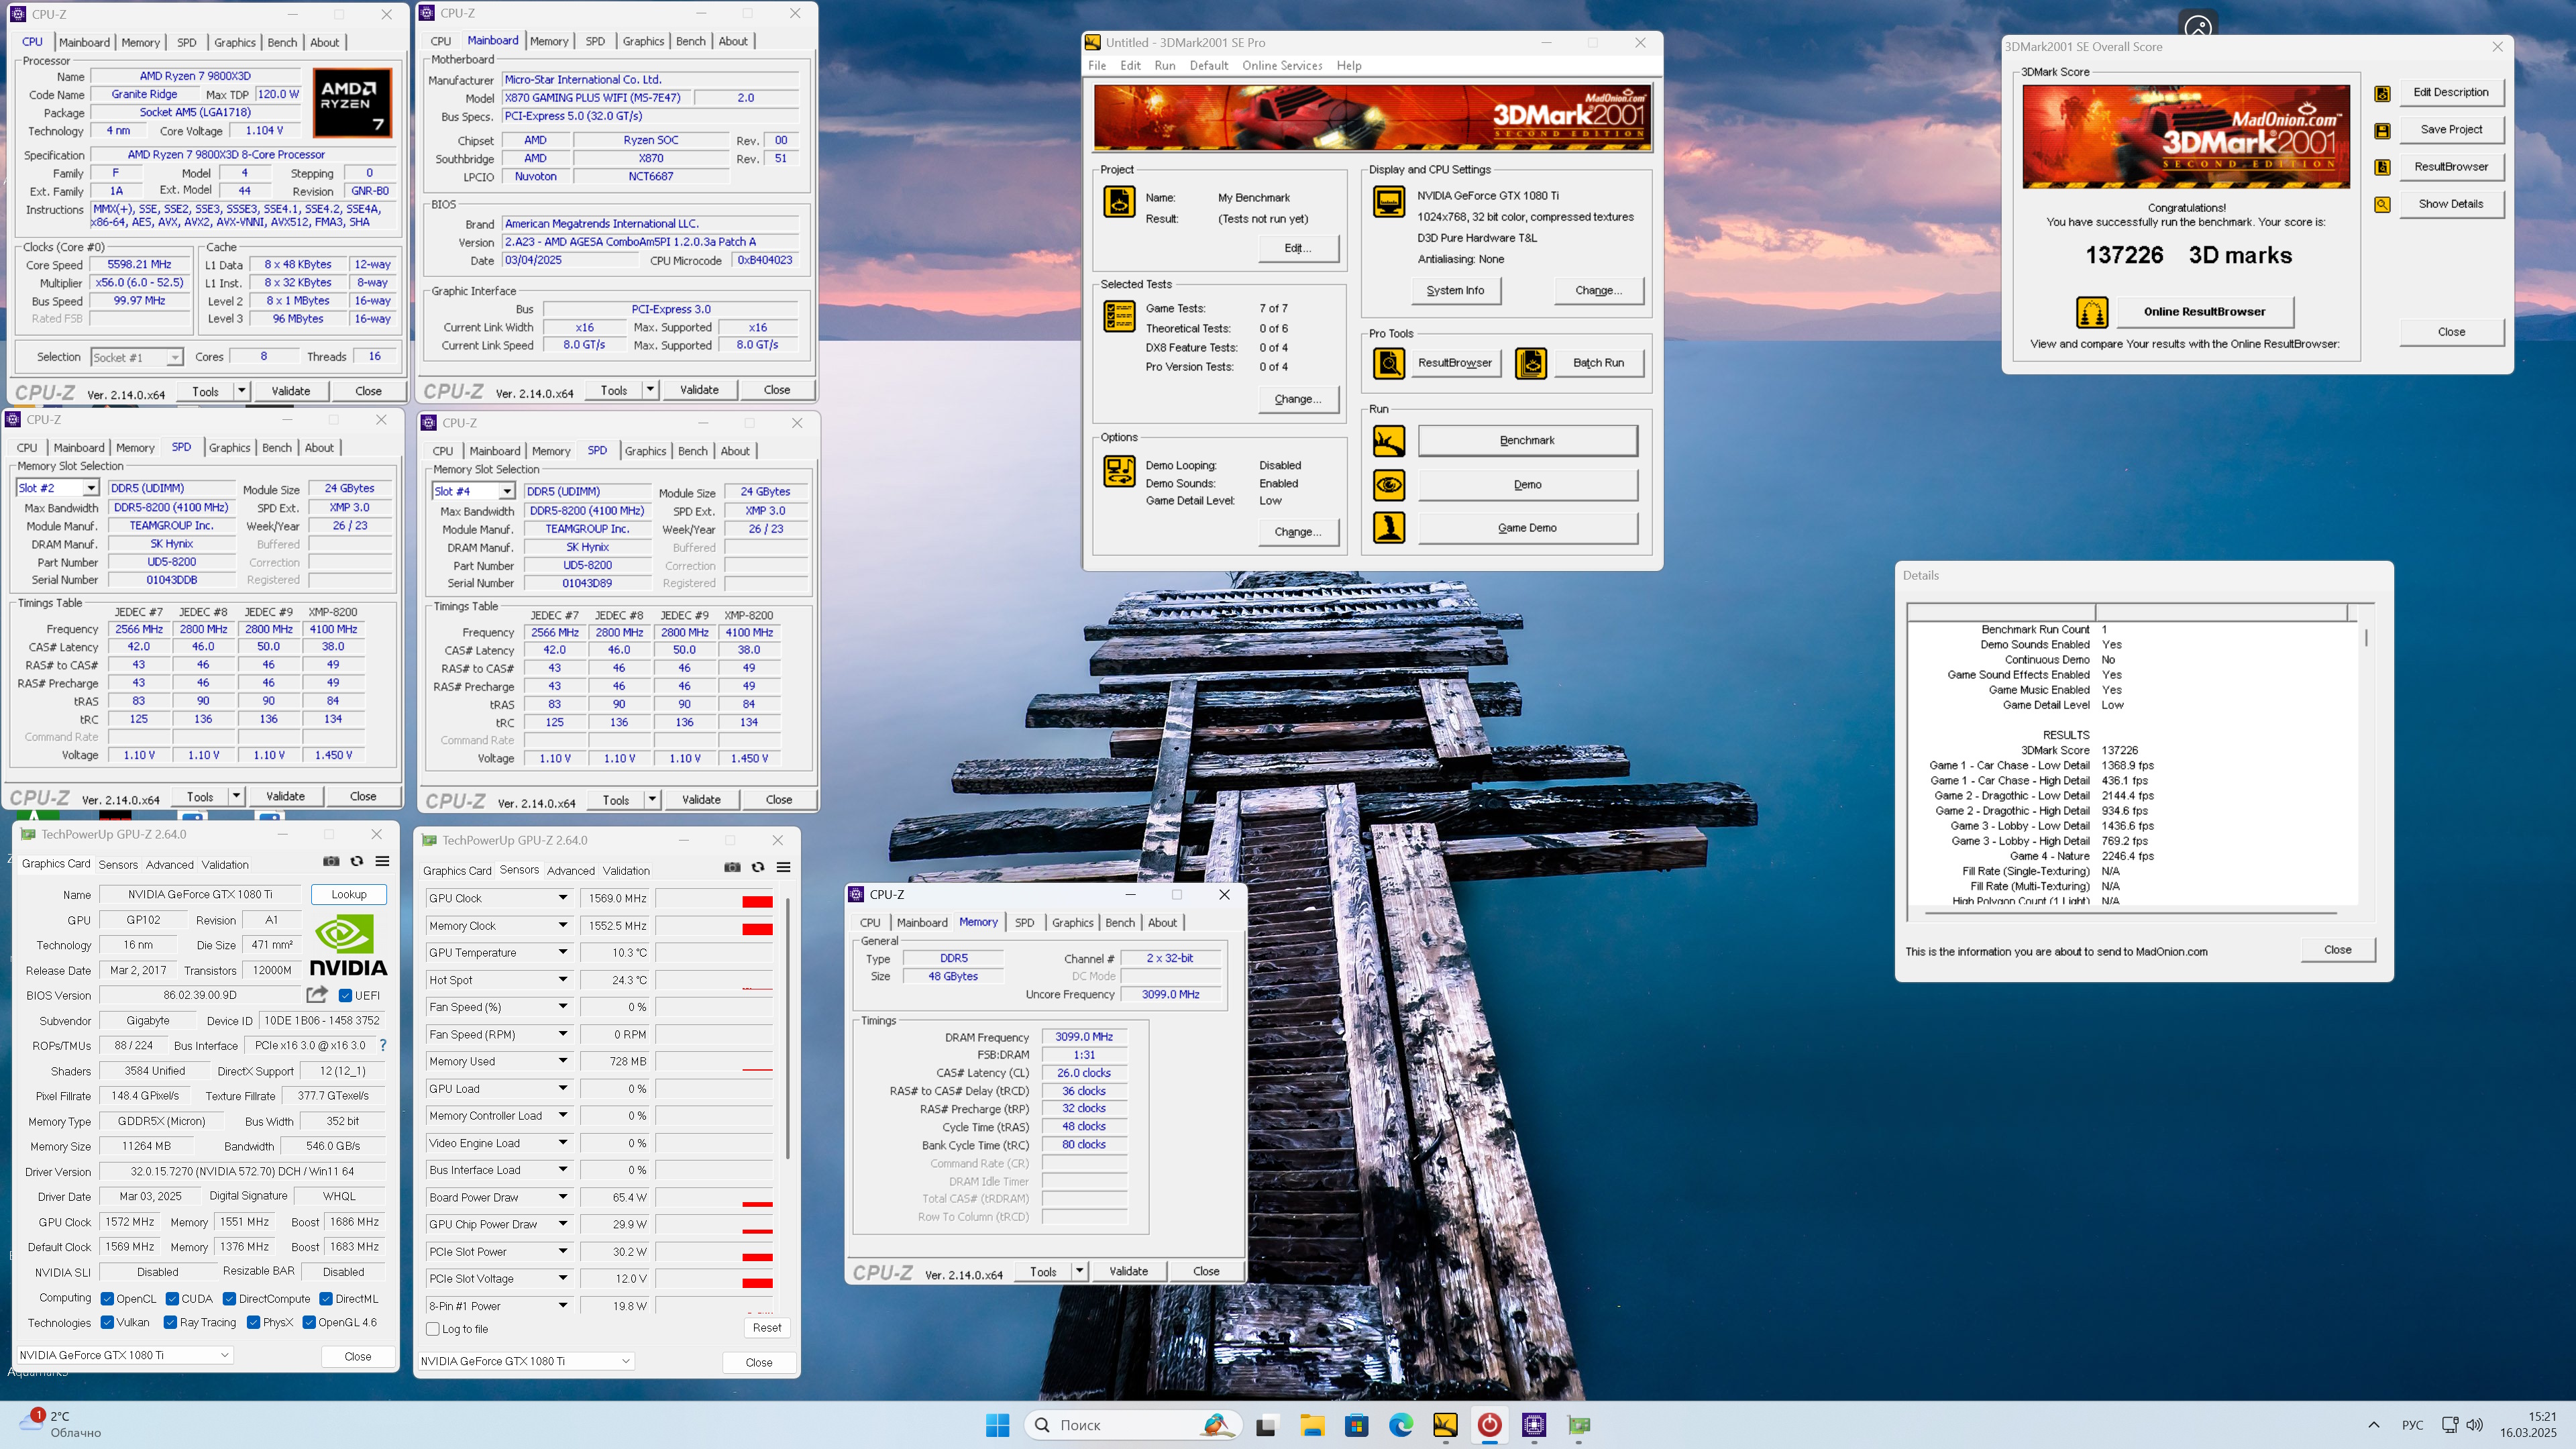Open Microsoft Store from taskbar

[x=1356, y=1425]
